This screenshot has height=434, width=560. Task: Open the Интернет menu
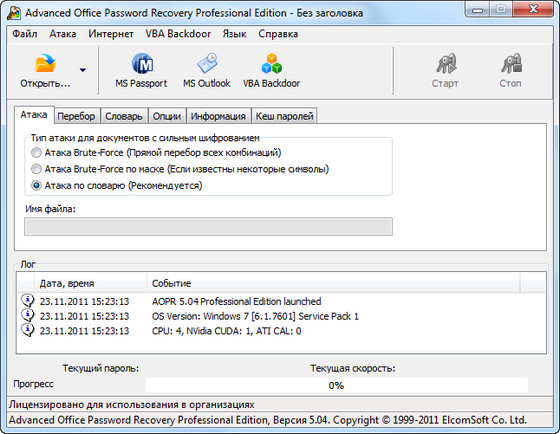click(111, 34)
